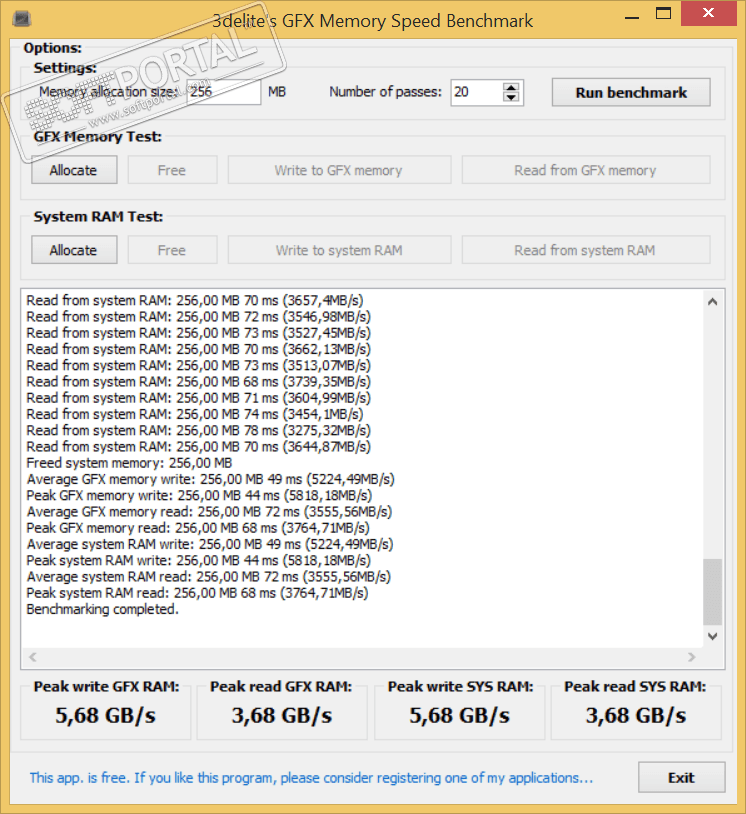This screenshot has width=746, height=814.
Task: Select the log line with 3739,35MB/s
Action: click(x=199, y=382)
